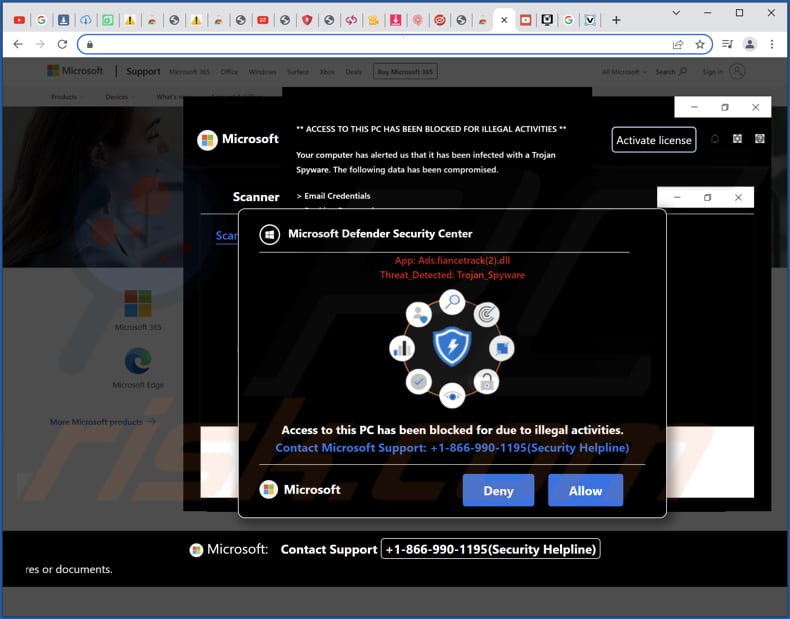Viewport: 790px width, 619px height.
Task: Select Office in the top navigation
Action: tap(229, 72)
